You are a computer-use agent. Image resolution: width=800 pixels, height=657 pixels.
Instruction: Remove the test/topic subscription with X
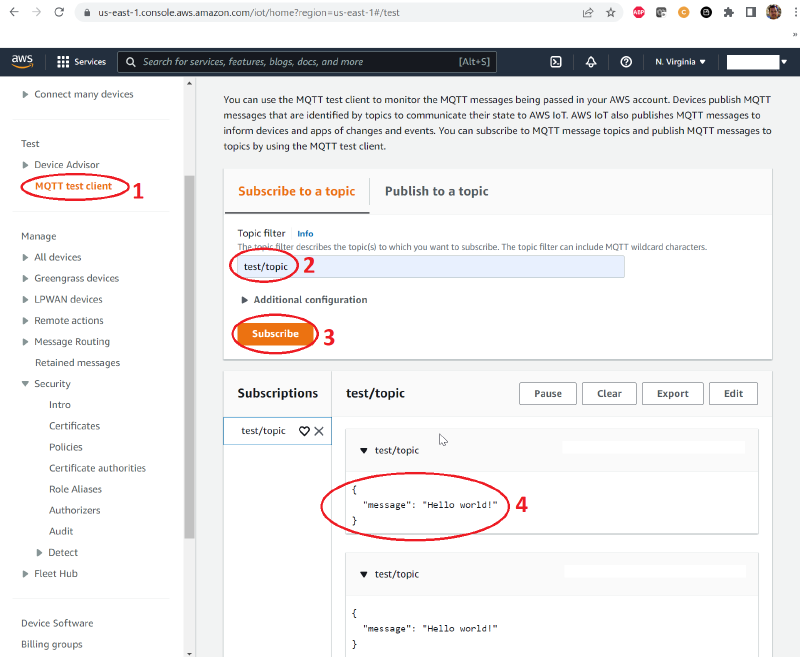click(x=319, y=430)
